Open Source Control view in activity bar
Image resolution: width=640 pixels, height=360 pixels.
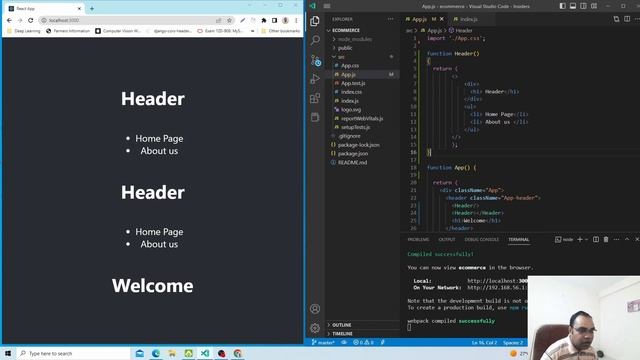point(316,60)
